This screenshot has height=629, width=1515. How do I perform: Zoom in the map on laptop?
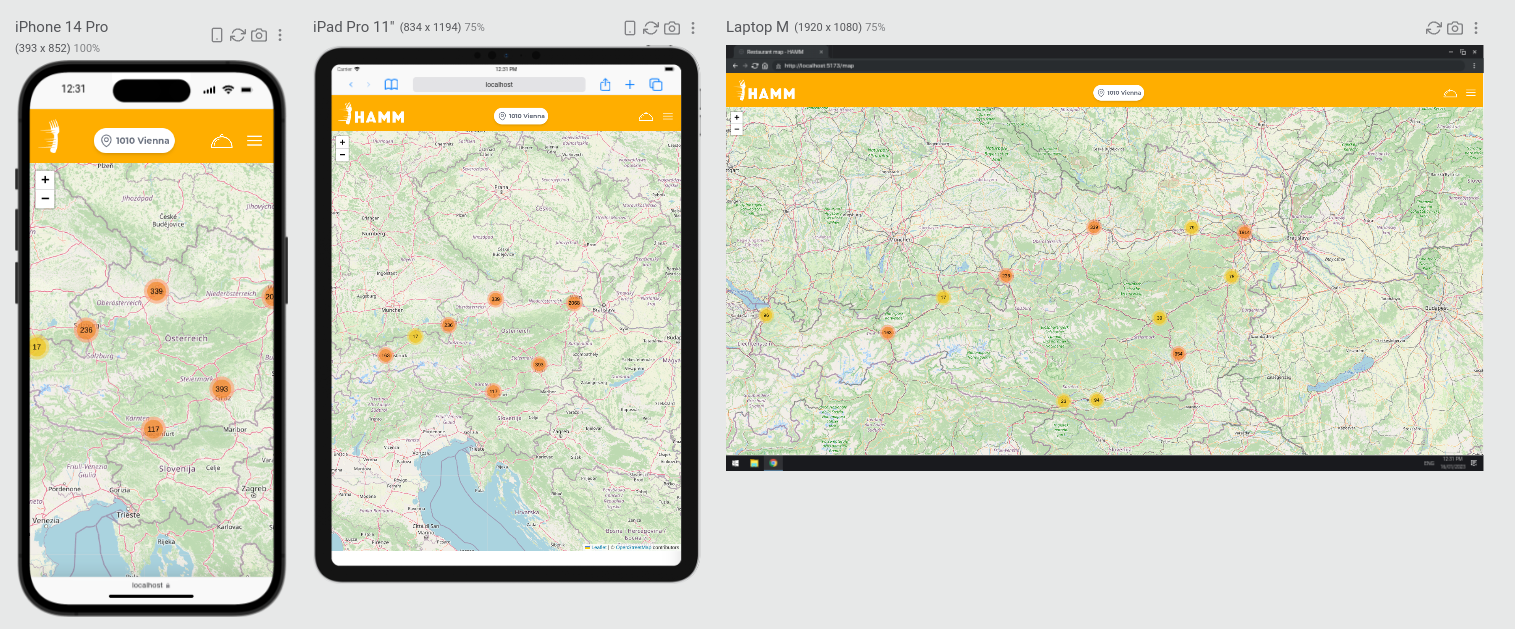pos(737,117)
